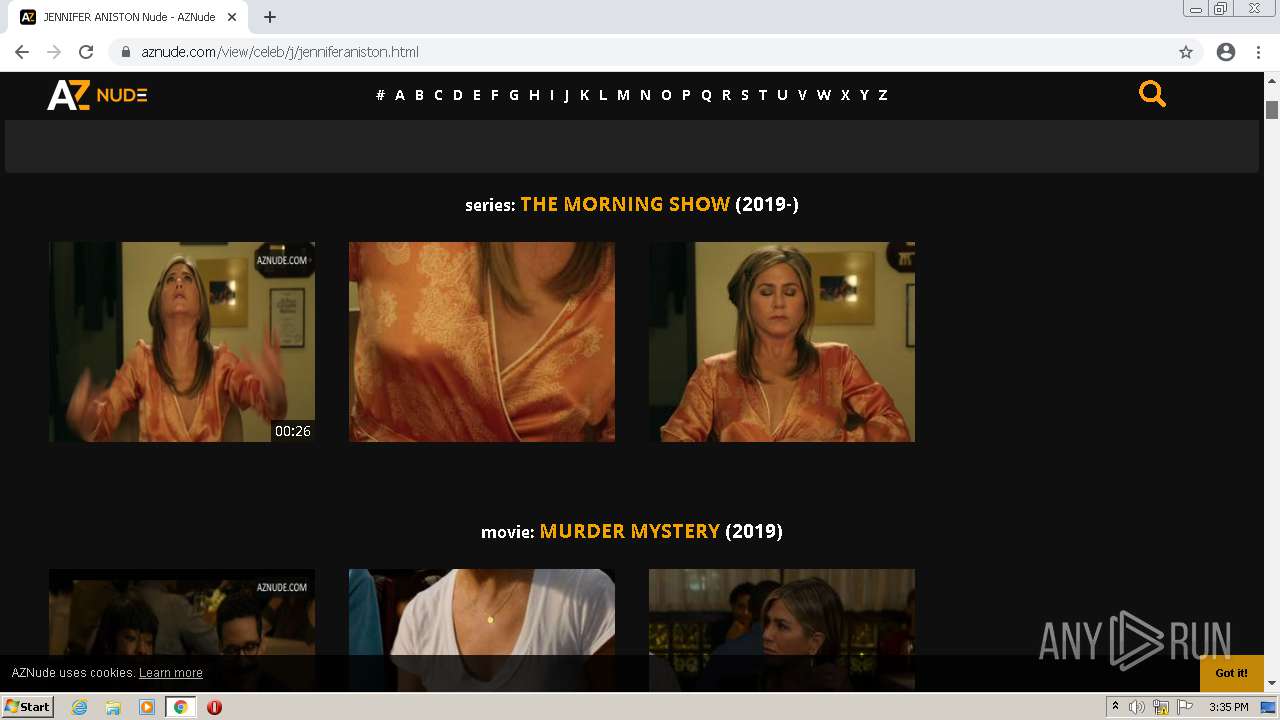This screenshot has height=720, width=1280.
Task: Bookmark this page with the star icon
Action: coord(1186,52)
